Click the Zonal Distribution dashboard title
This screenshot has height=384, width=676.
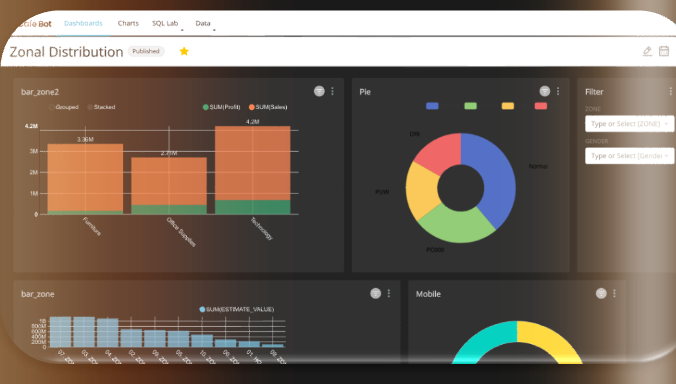click(66, 52)
